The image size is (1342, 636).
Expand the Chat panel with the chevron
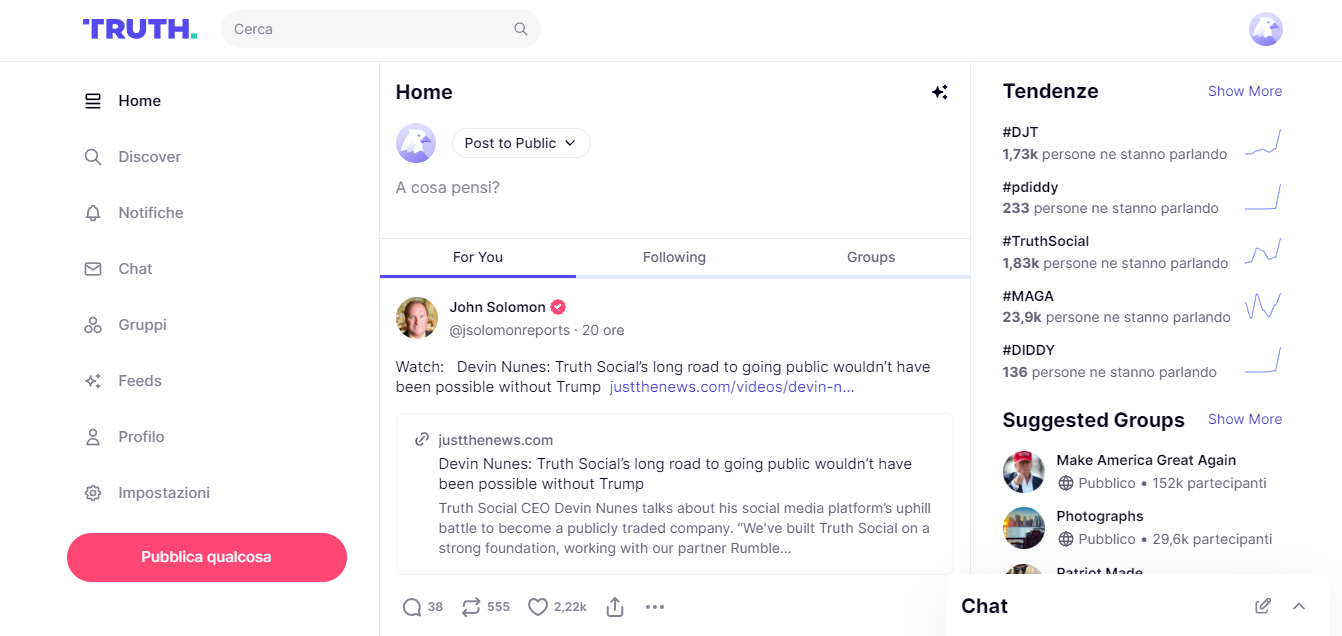(x=1299, y=606)
